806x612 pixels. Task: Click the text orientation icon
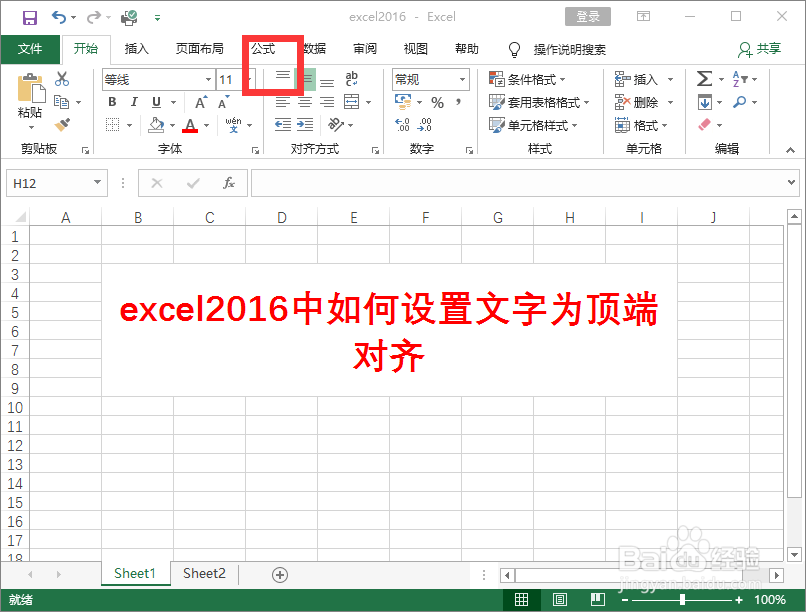tap(336, 124)
